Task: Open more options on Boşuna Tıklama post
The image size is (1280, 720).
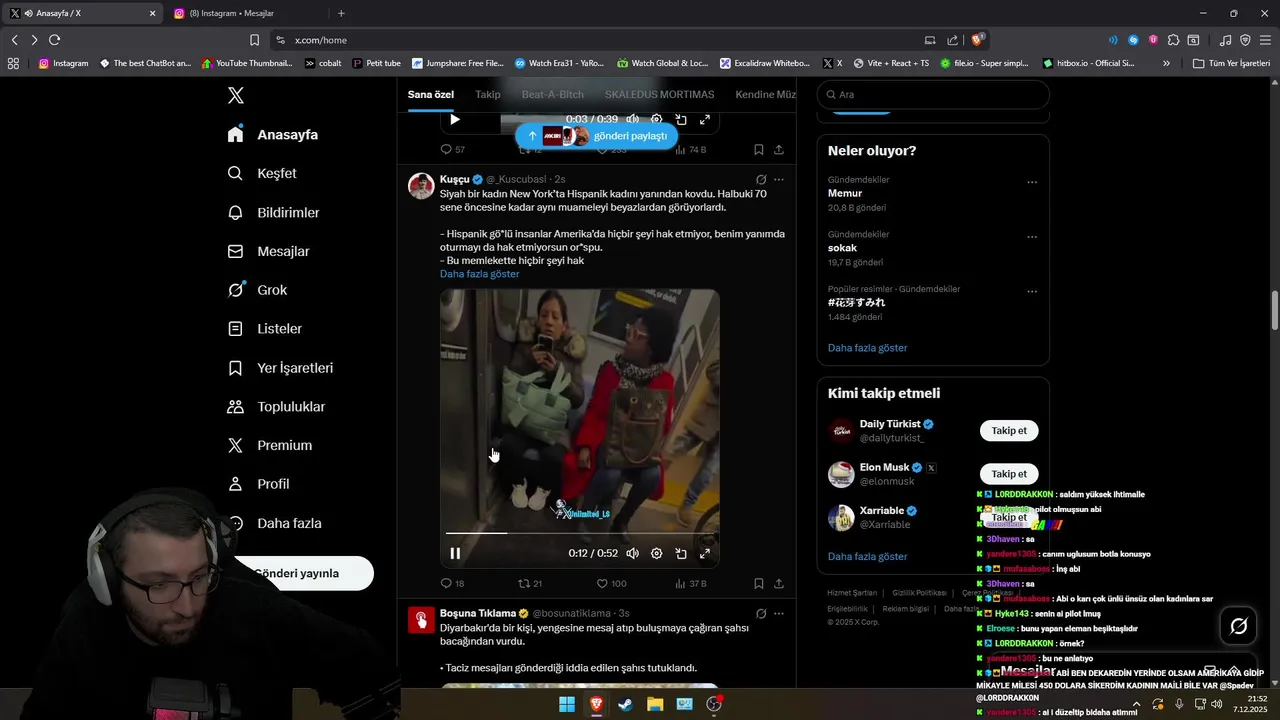Action: 779,613
